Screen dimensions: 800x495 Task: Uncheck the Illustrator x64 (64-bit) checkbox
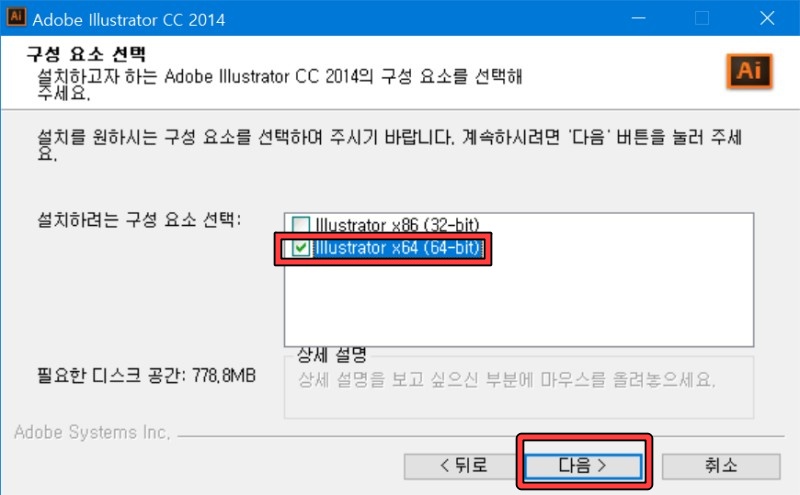pos(301,249)
